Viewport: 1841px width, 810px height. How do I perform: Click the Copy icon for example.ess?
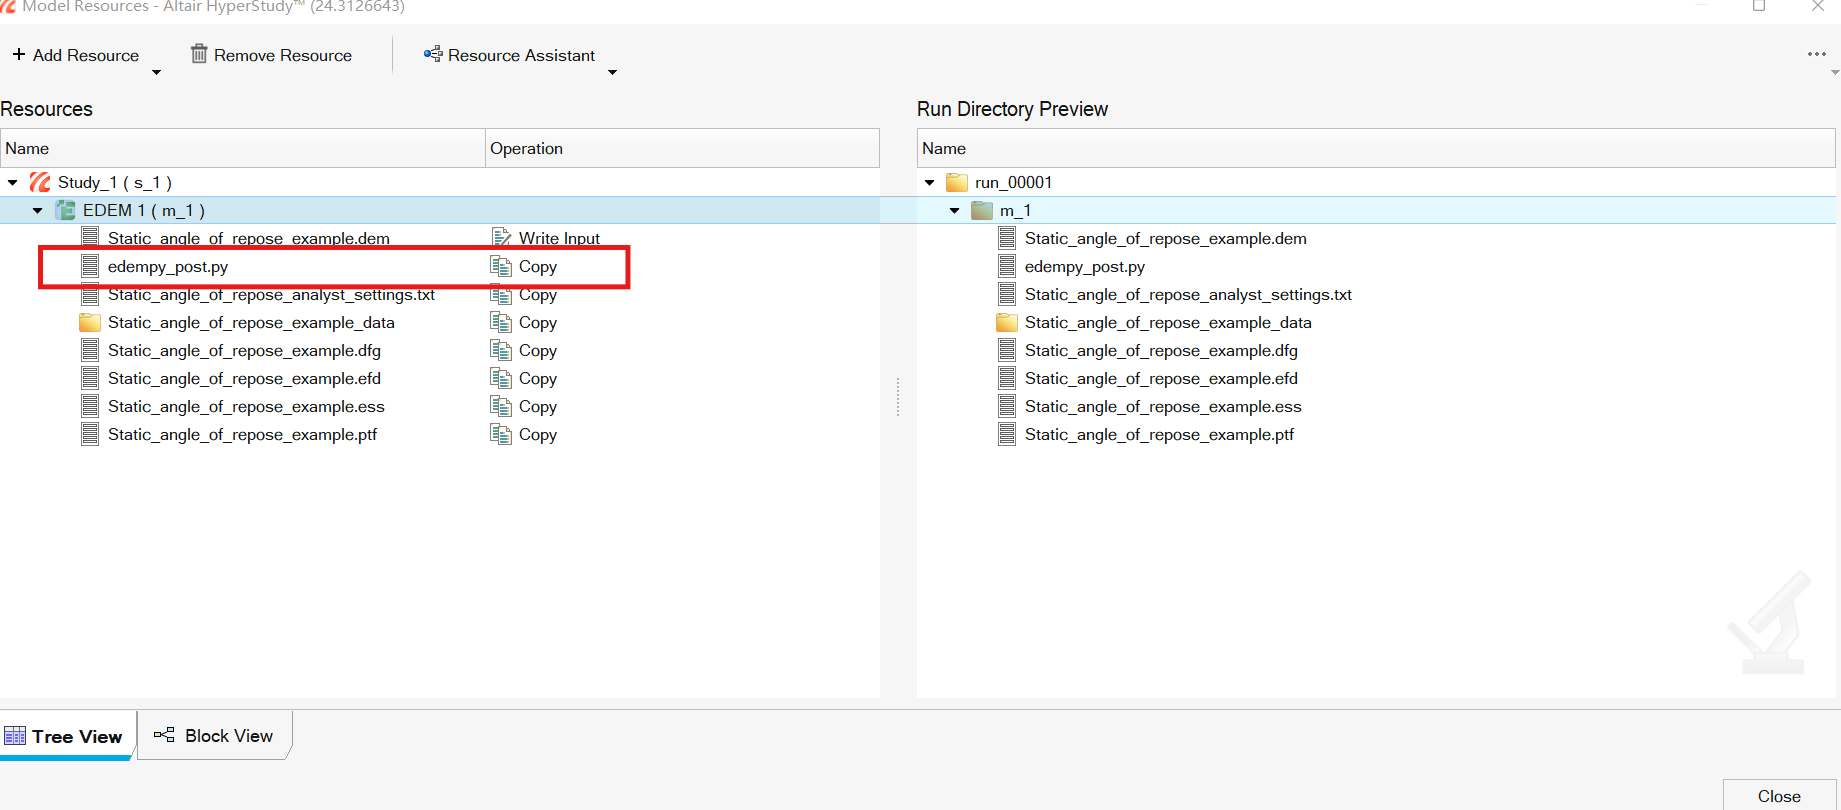pos(501,406)
